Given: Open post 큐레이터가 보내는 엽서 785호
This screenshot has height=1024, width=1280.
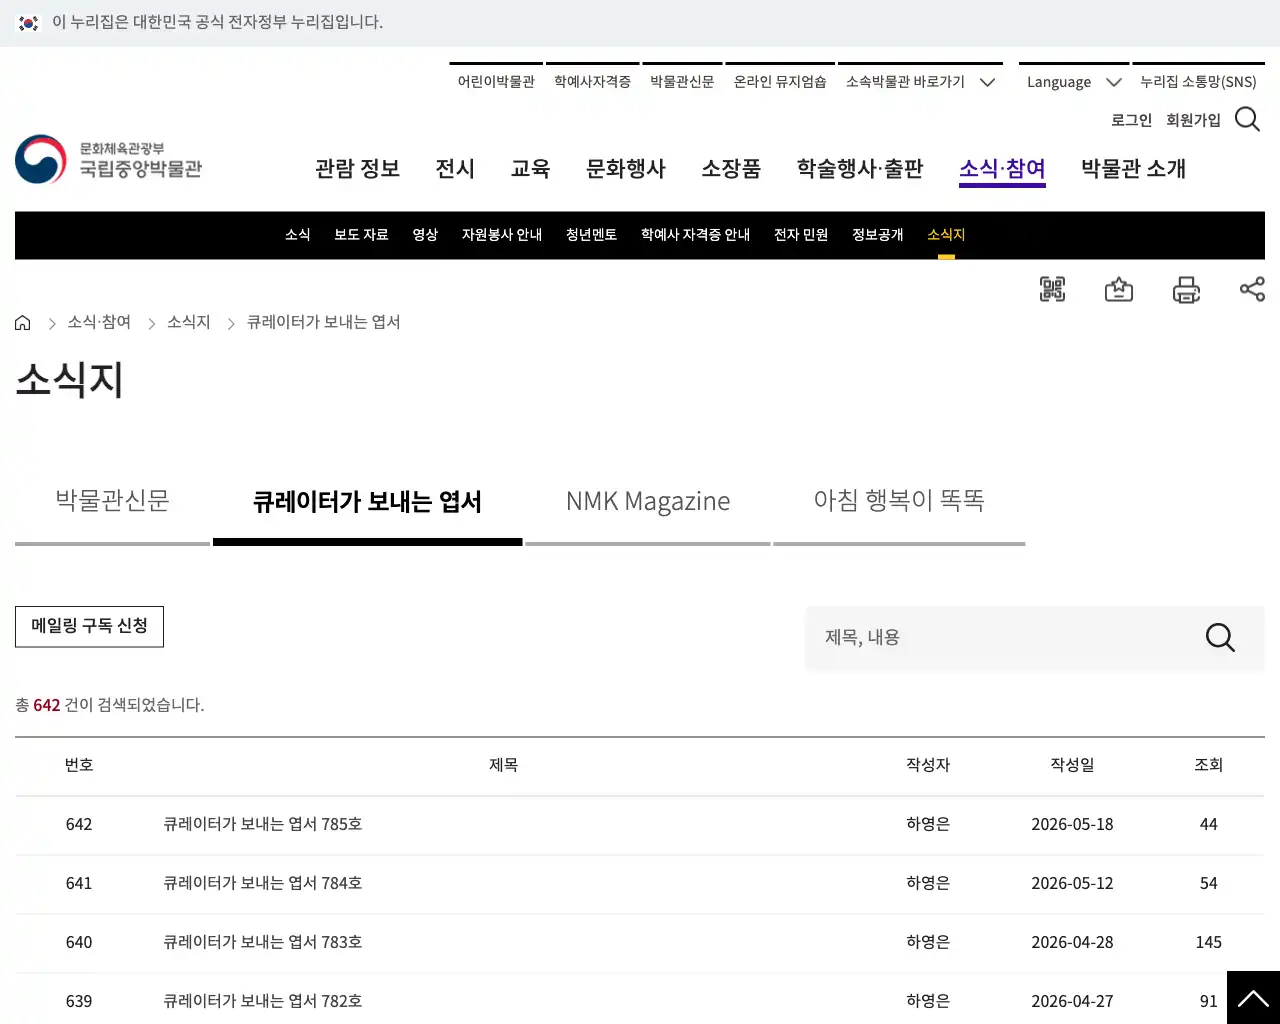Looking at the screenshot, I should pyautogui.click(x=262, y=824).
